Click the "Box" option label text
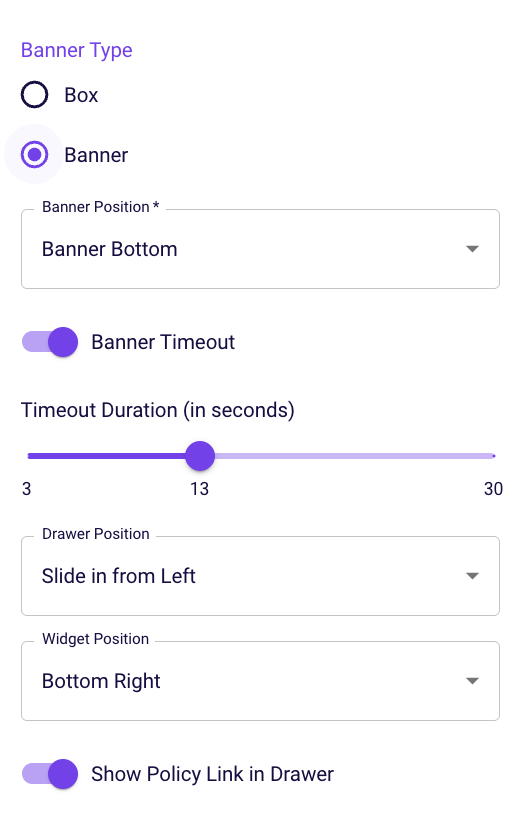The height and width of the screenshot is (820, 516). (81, 95)
